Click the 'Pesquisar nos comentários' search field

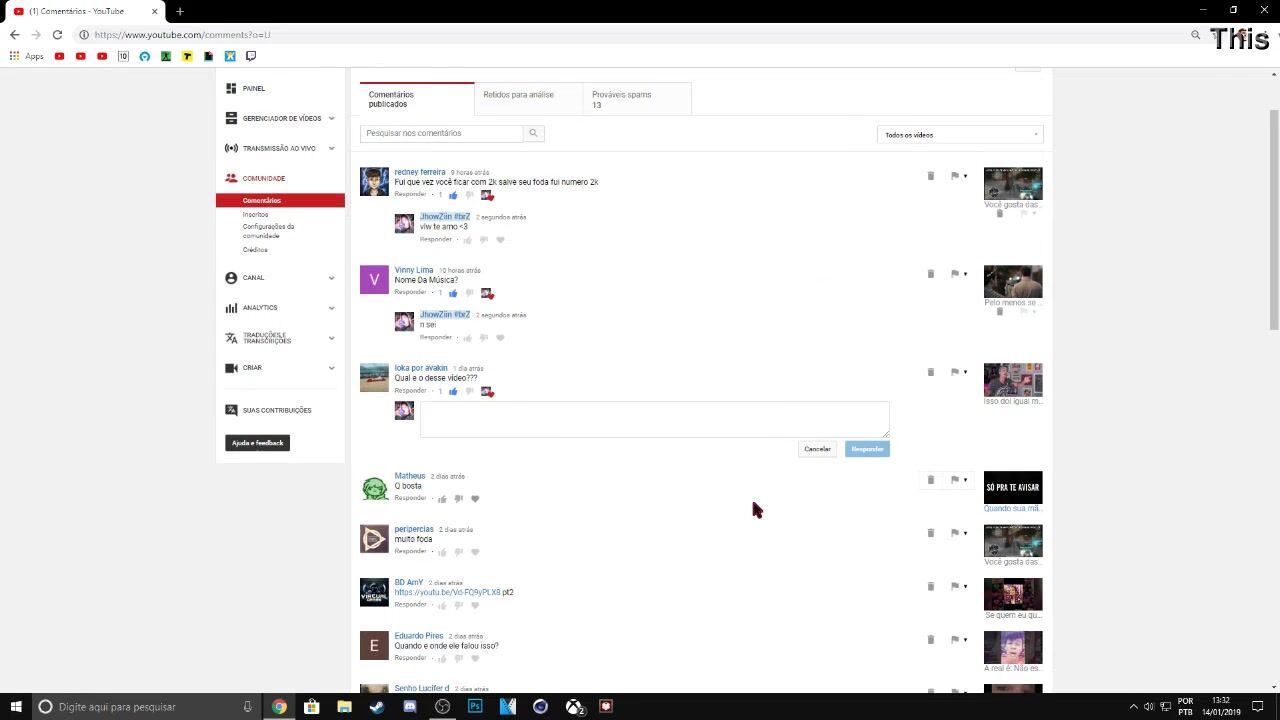coord(441,133)
